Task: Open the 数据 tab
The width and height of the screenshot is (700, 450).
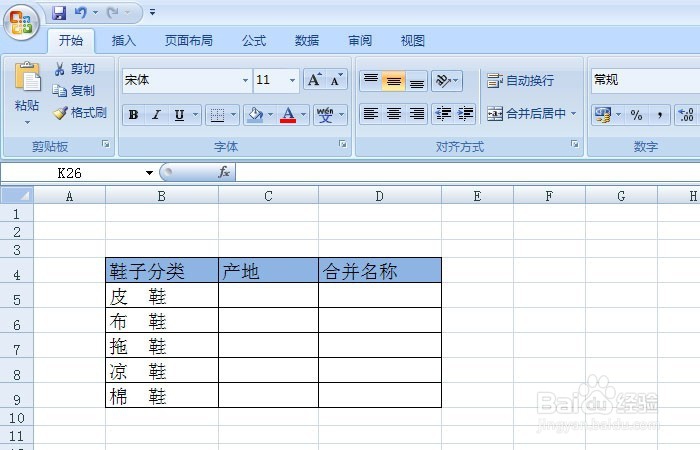Action: coord(307,41)
